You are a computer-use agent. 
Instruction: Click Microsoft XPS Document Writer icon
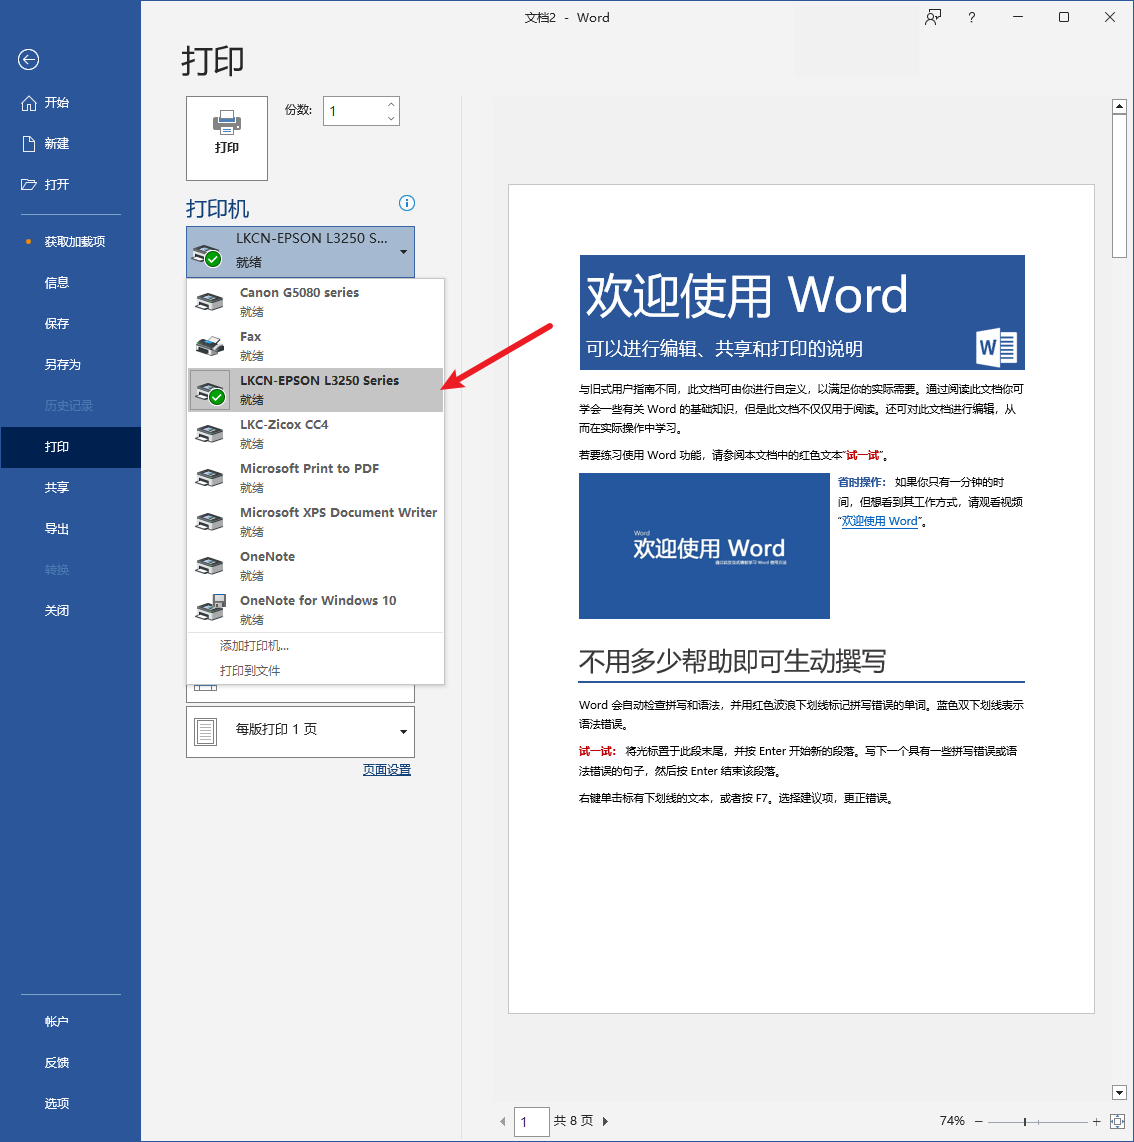pyautogui.click(x=210, y=522)
